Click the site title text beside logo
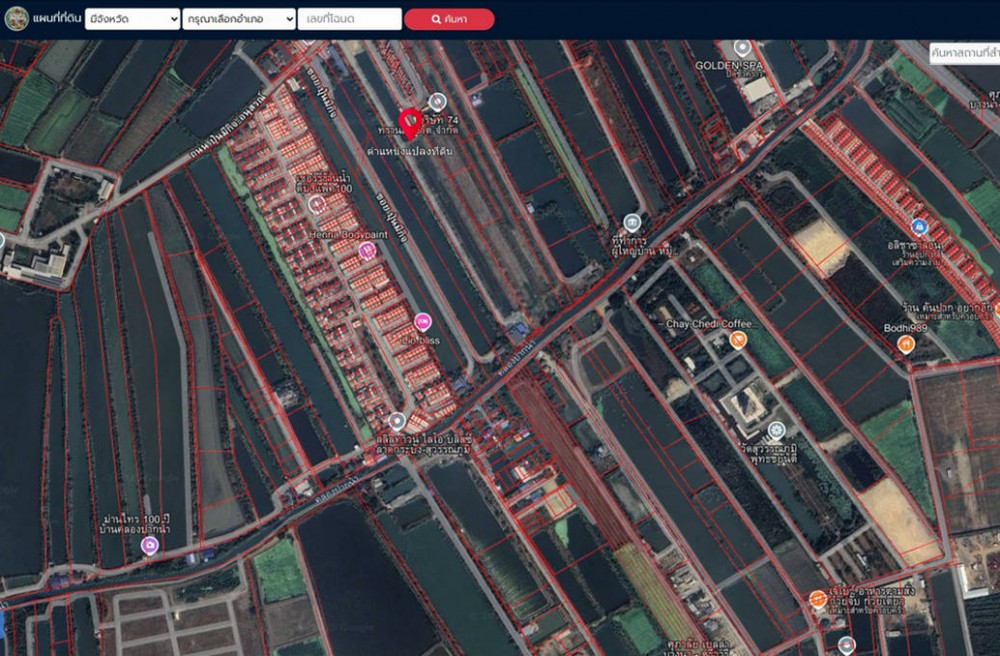Viewport: 1000px width, 656px height. point(56,19)
